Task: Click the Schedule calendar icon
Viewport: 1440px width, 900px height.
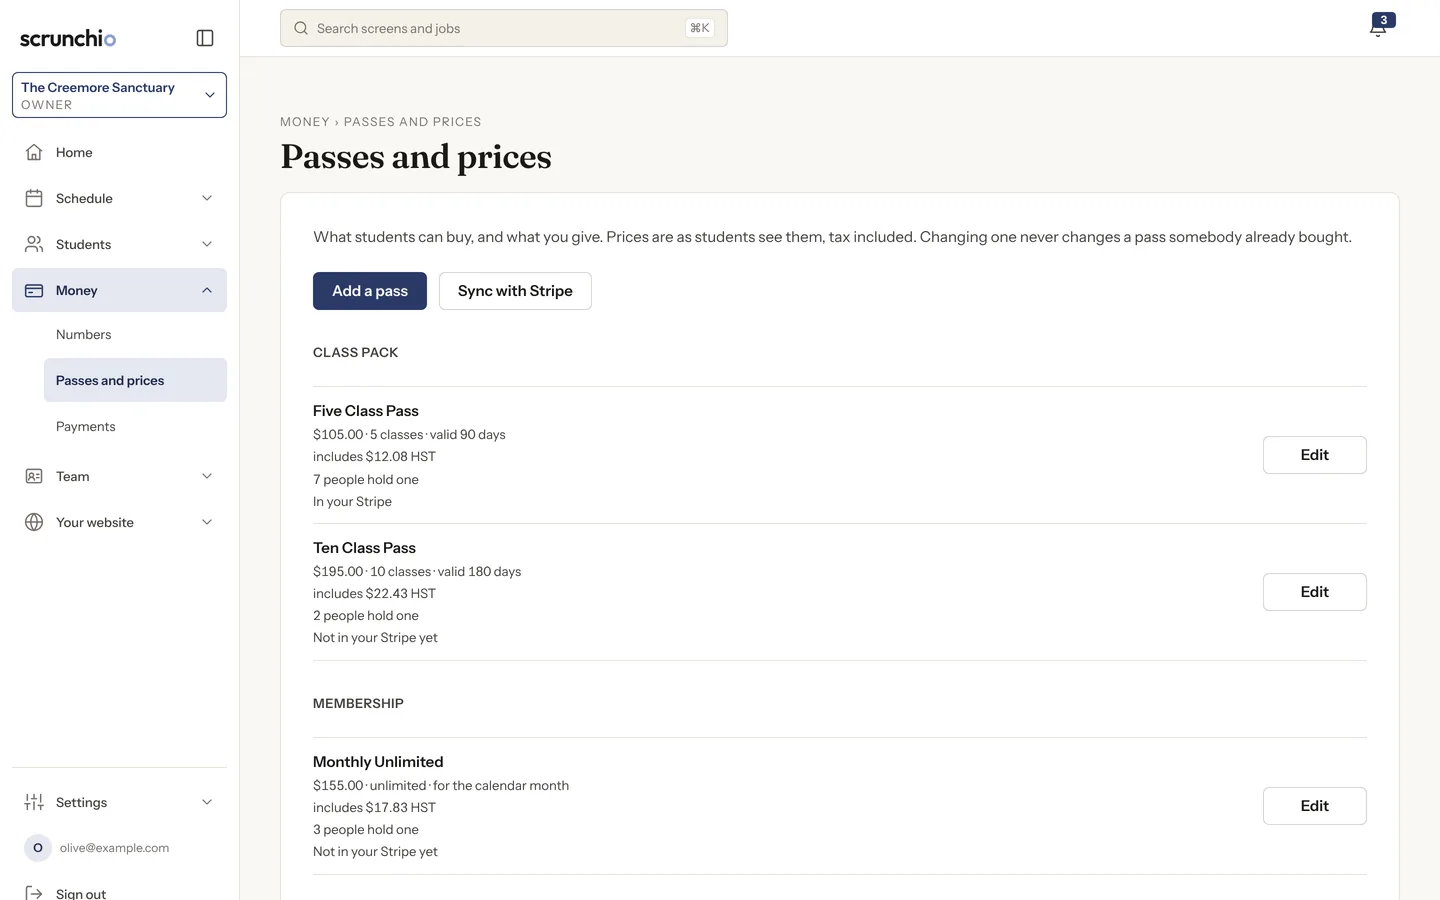Action: tap(34, 198)
